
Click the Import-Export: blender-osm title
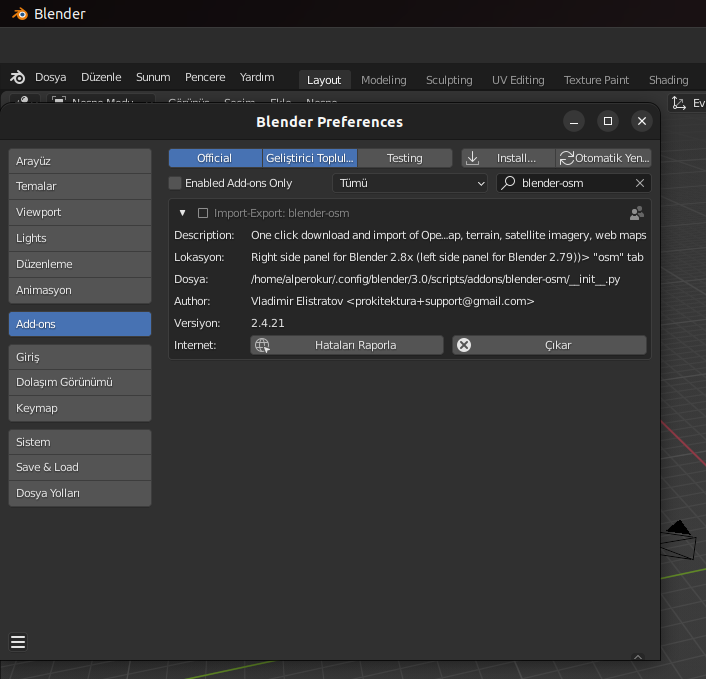coord(281,213)
